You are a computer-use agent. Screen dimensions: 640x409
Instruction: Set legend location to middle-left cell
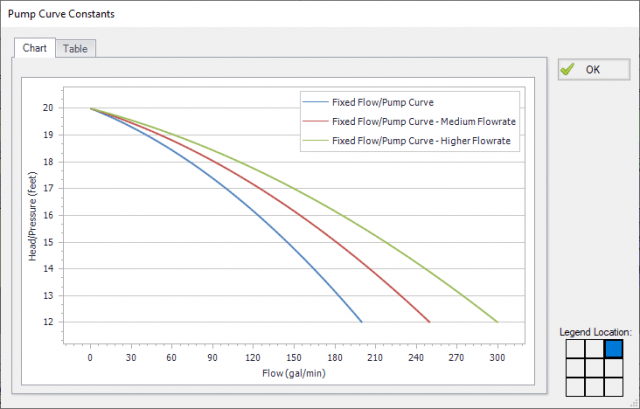coord(576,368)
